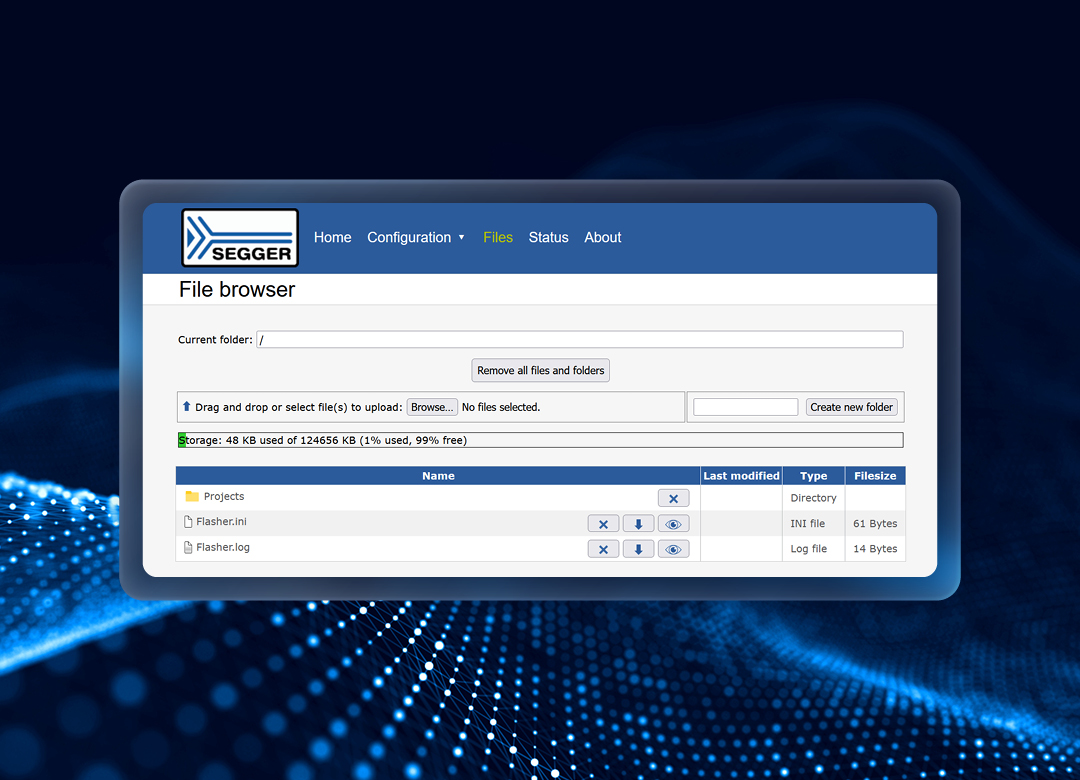
Task: Click the new folder name input field
Action: click(x=745, y=408)
